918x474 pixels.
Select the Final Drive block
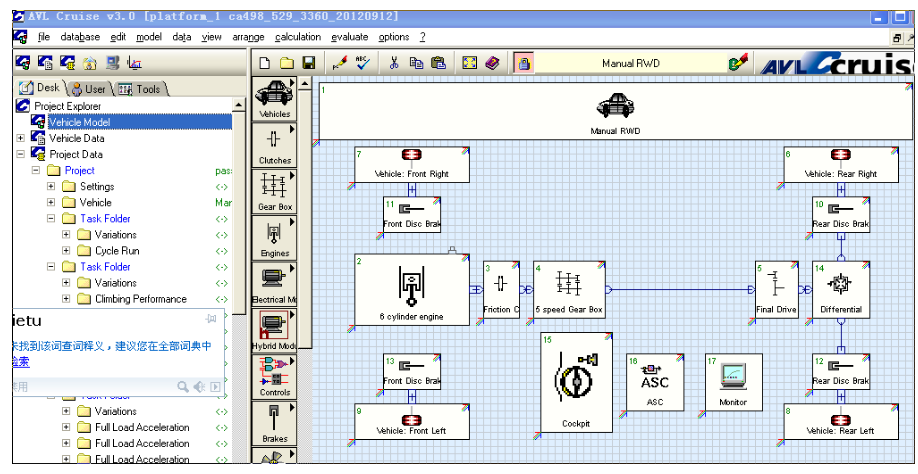pos(776,290)
